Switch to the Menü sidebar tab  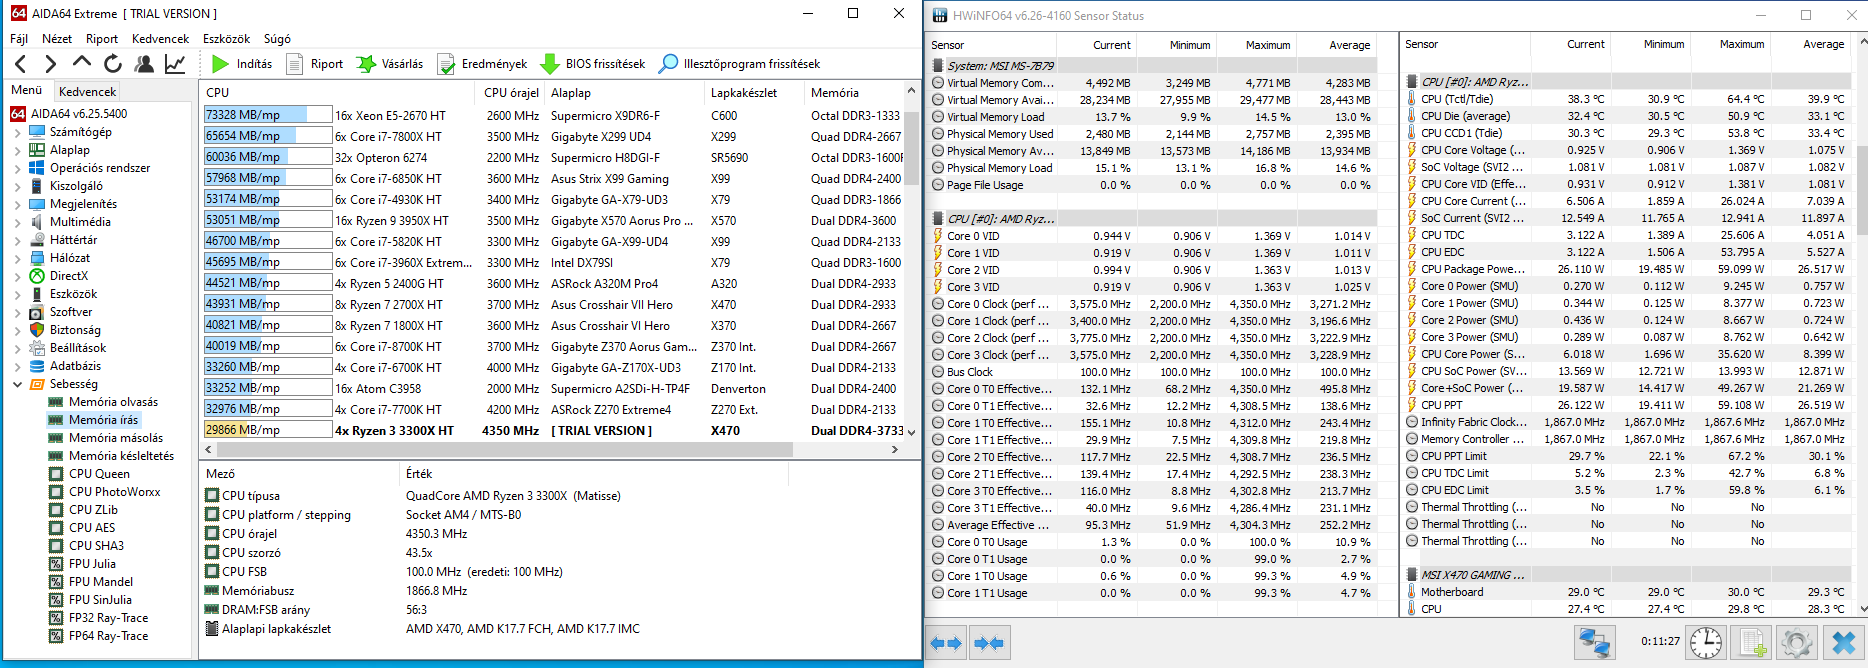pos(27,90)
